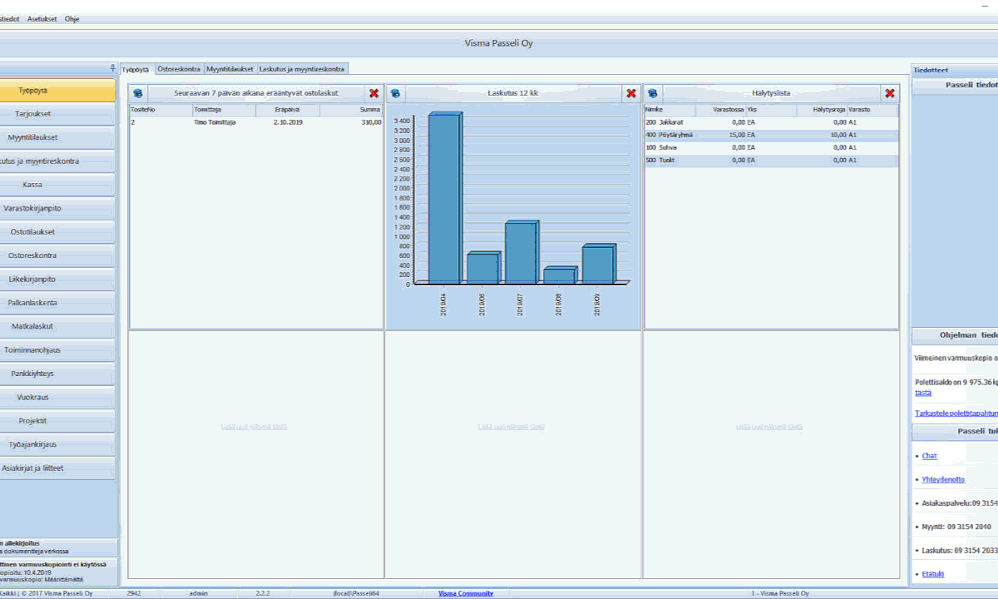
Task: Open Palkanlaskenta from the sidebar
Action: (57, 302)
